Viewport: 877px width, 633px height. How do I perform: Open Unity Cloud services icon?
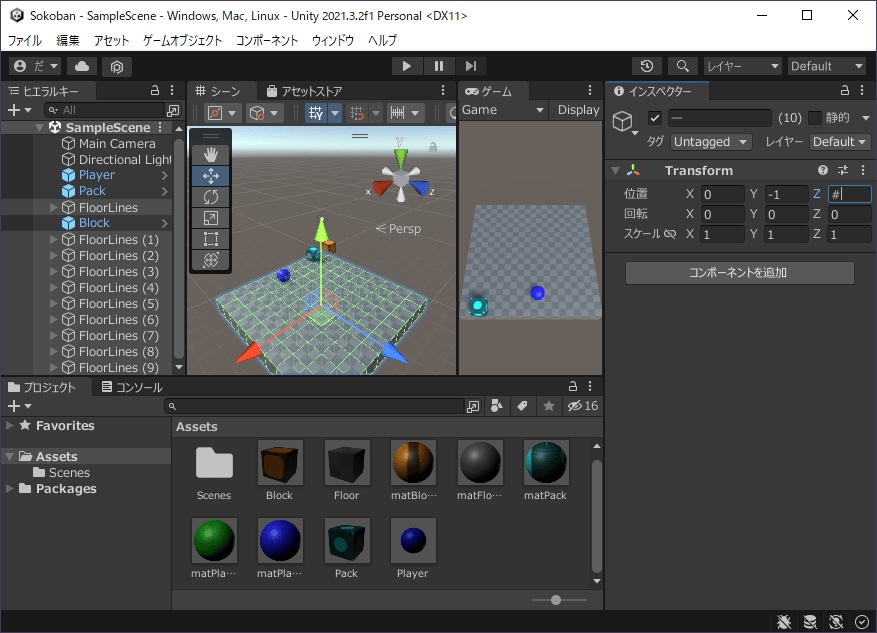(82, 66)
